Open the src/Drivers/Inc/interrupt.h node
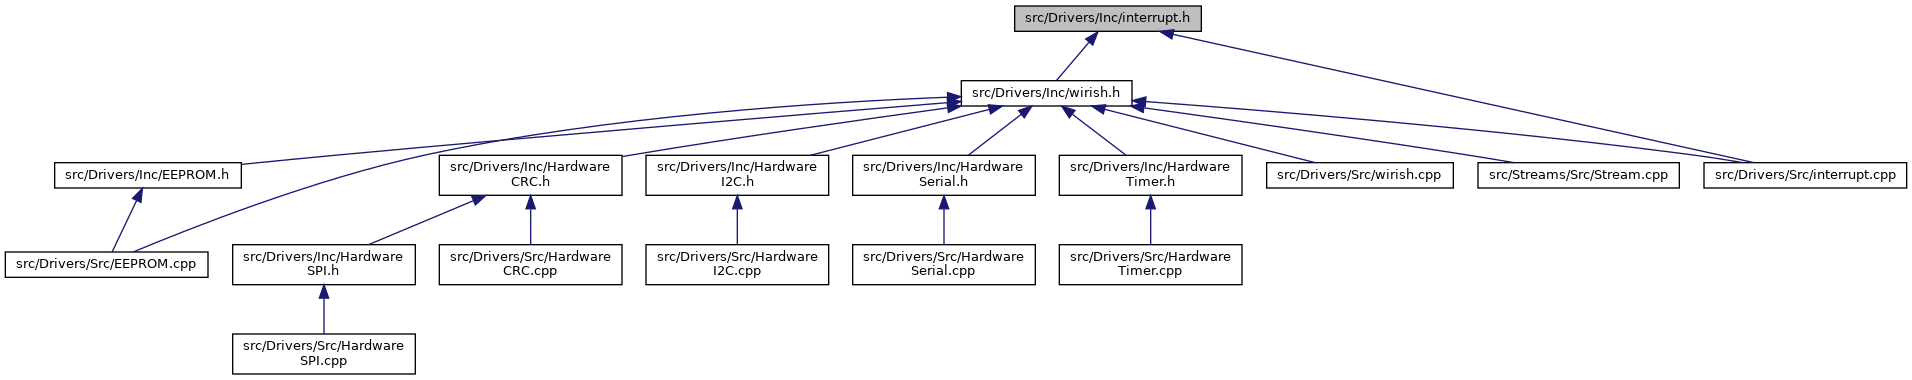1912x380 pixels. tap(1108, 19)
